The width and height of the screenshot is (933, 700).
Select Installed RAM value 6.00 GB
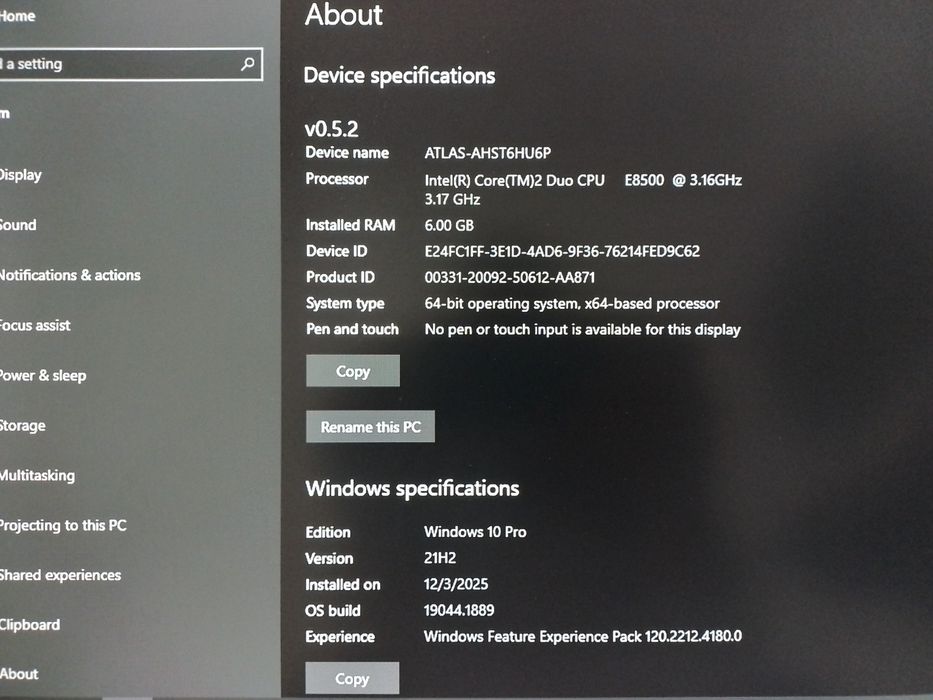(449, 225)
